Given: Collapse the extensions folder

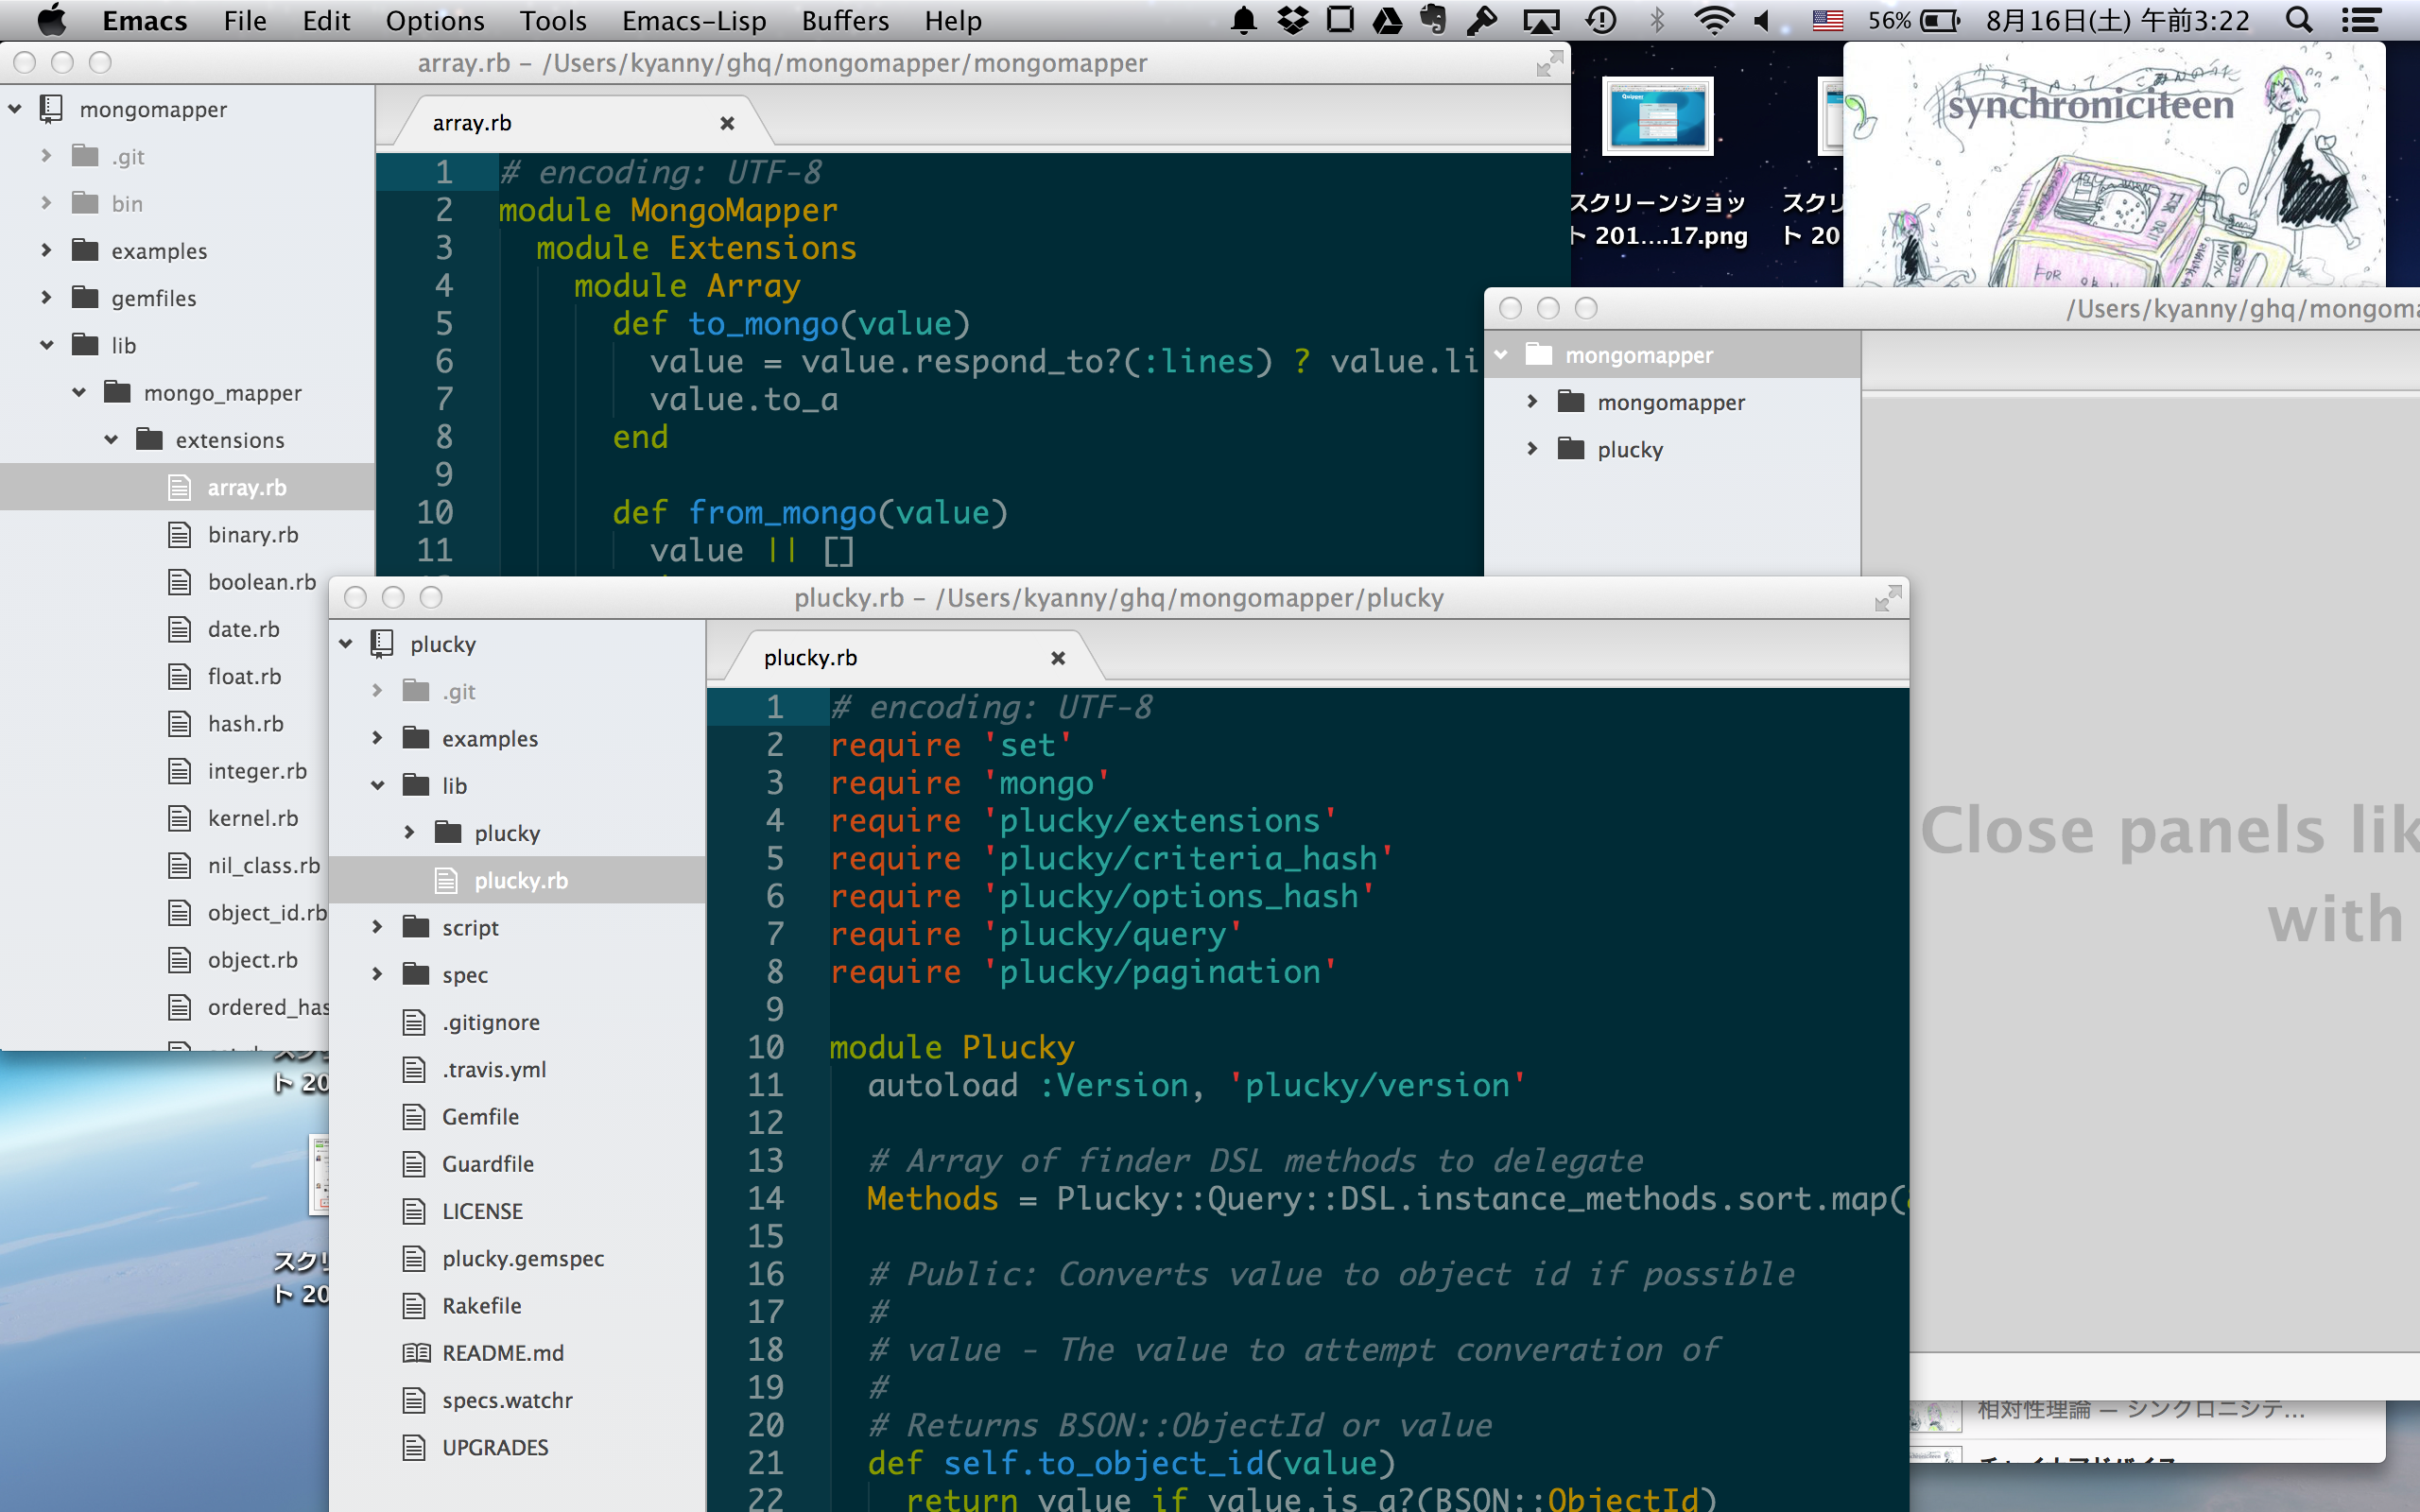Looking at the screenshot, I should click(x=111, y=439).
